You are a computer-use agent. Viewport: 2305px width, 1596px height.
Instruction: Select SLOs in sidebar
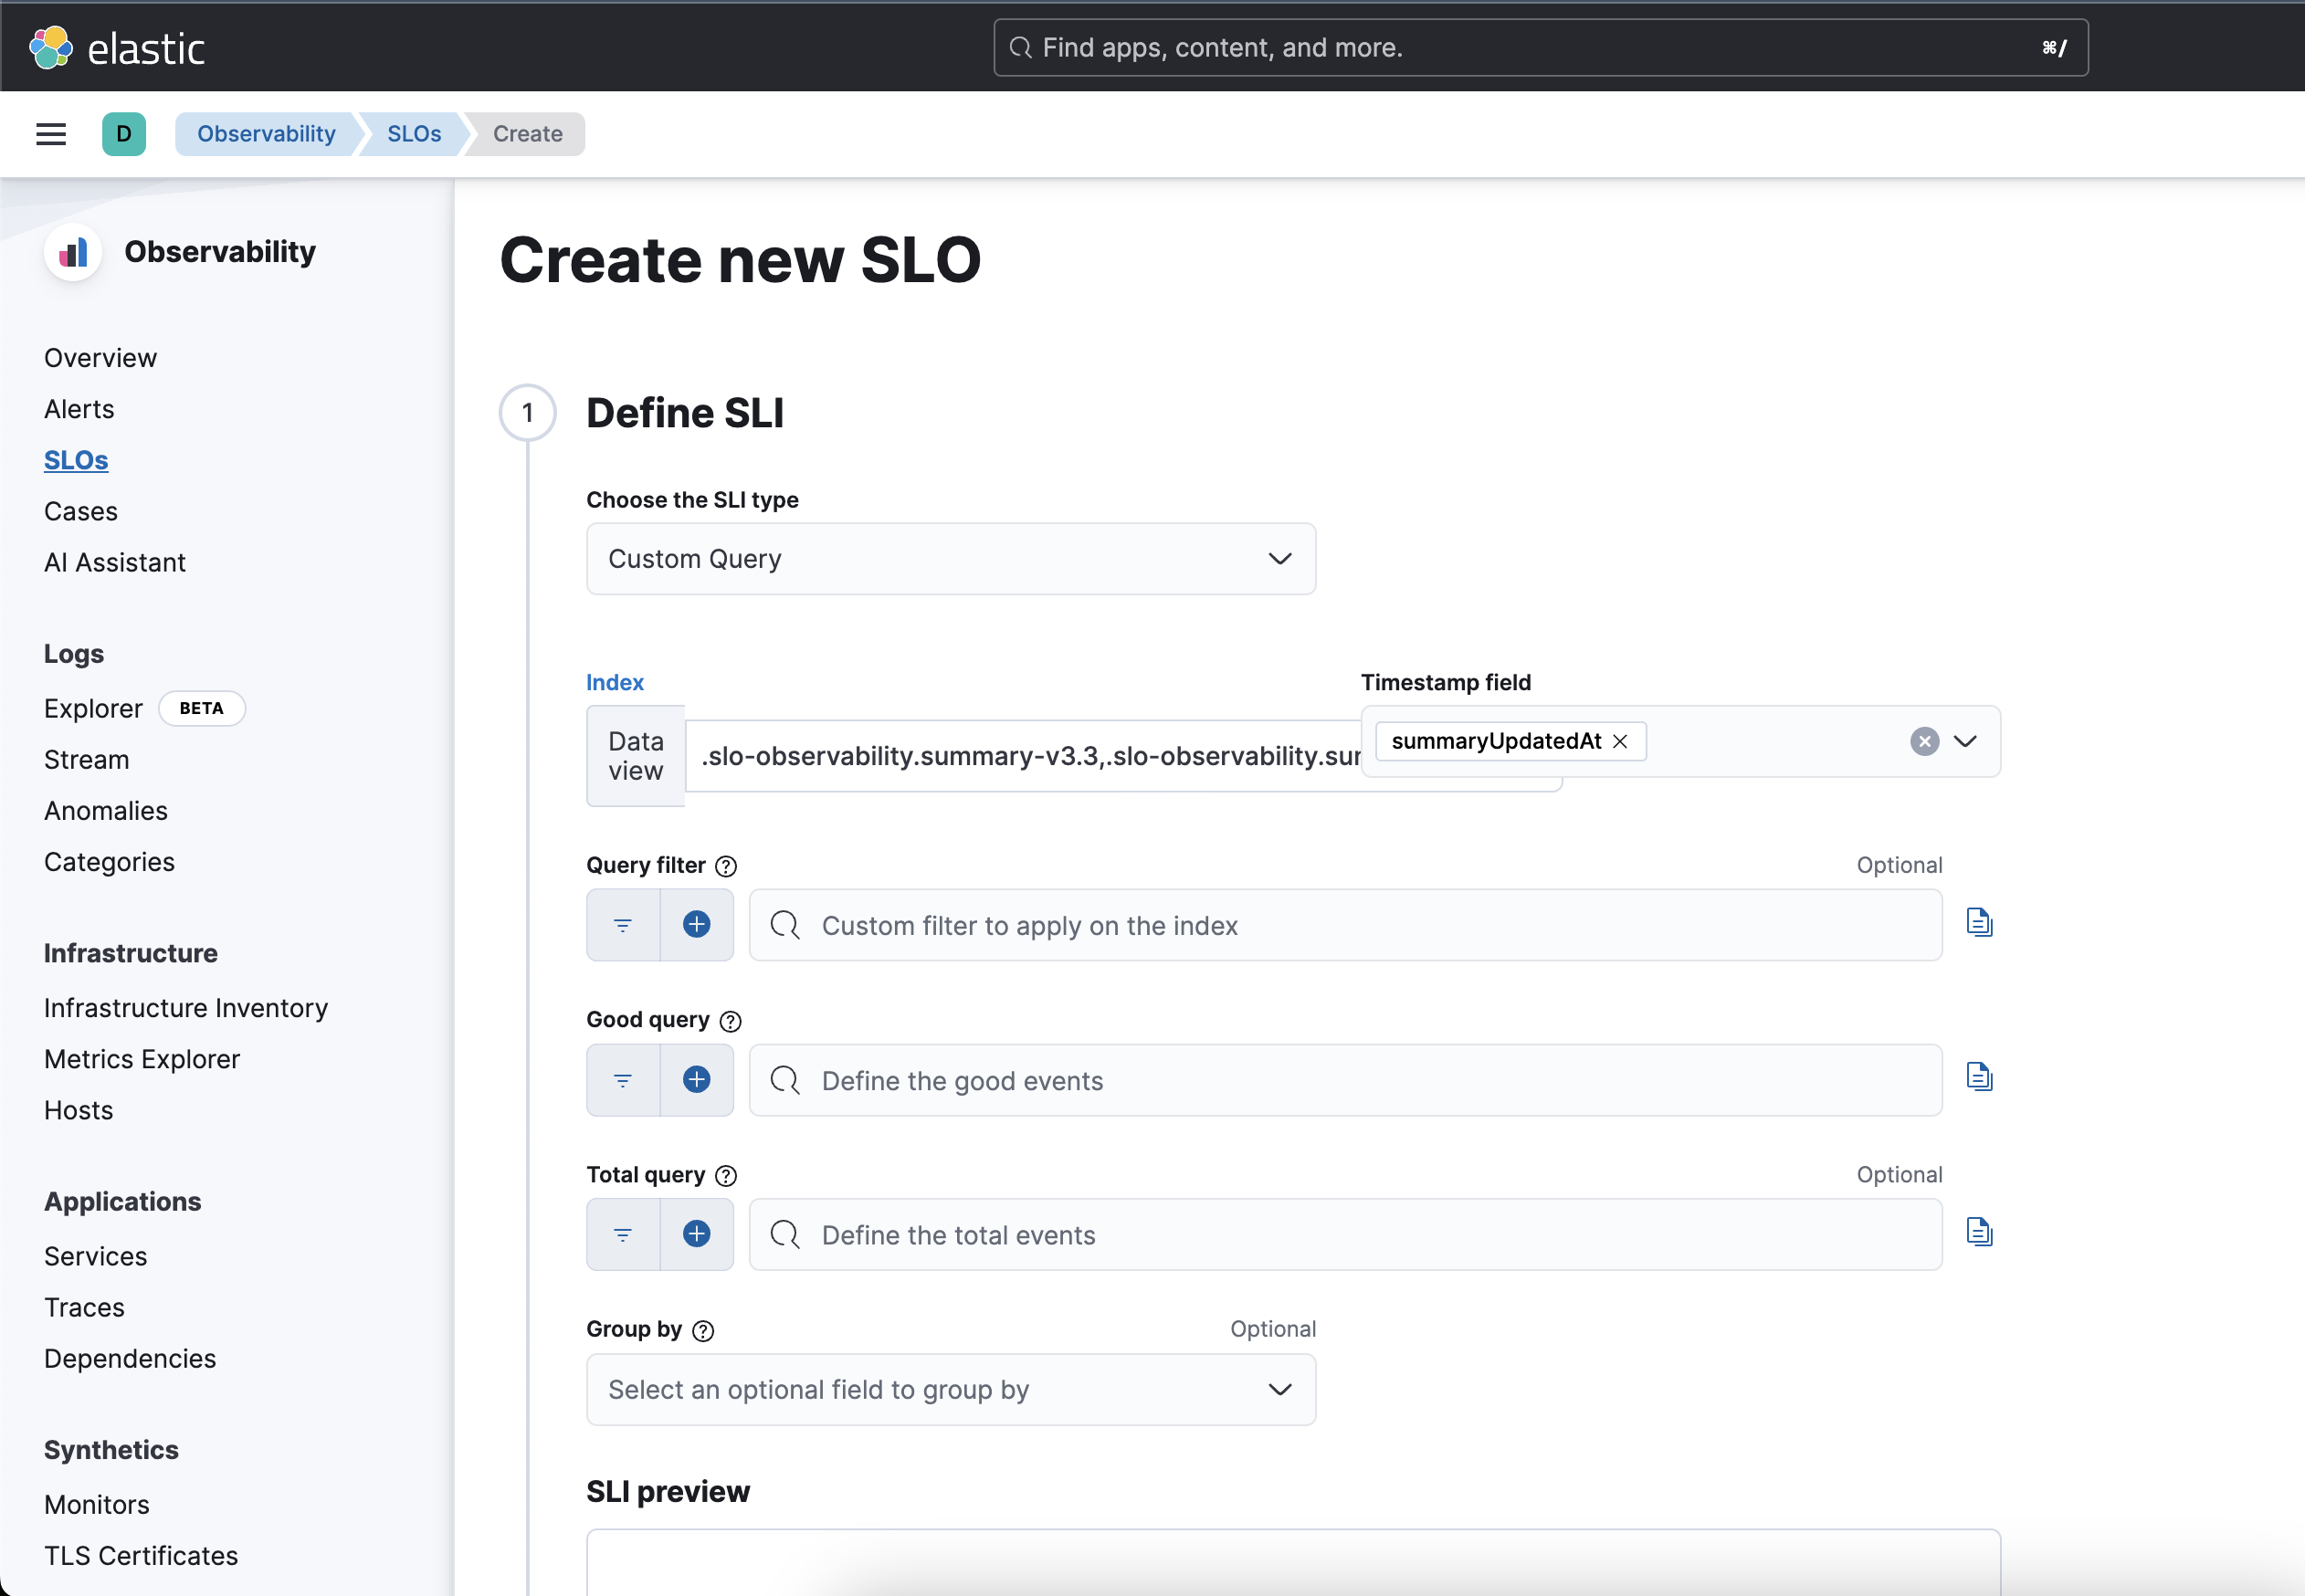76,460
